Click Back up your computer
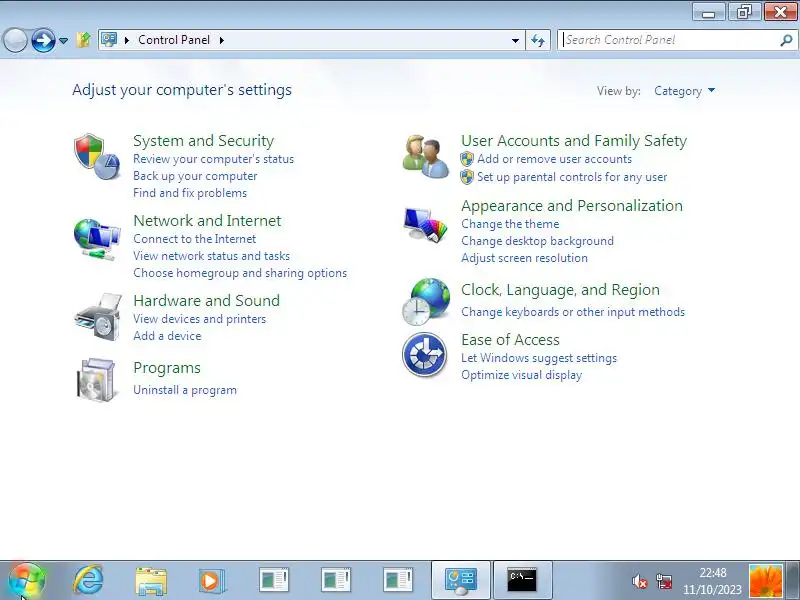Viewport: 800px width, 600px height. pyautogui.click(x=195, y=176)
